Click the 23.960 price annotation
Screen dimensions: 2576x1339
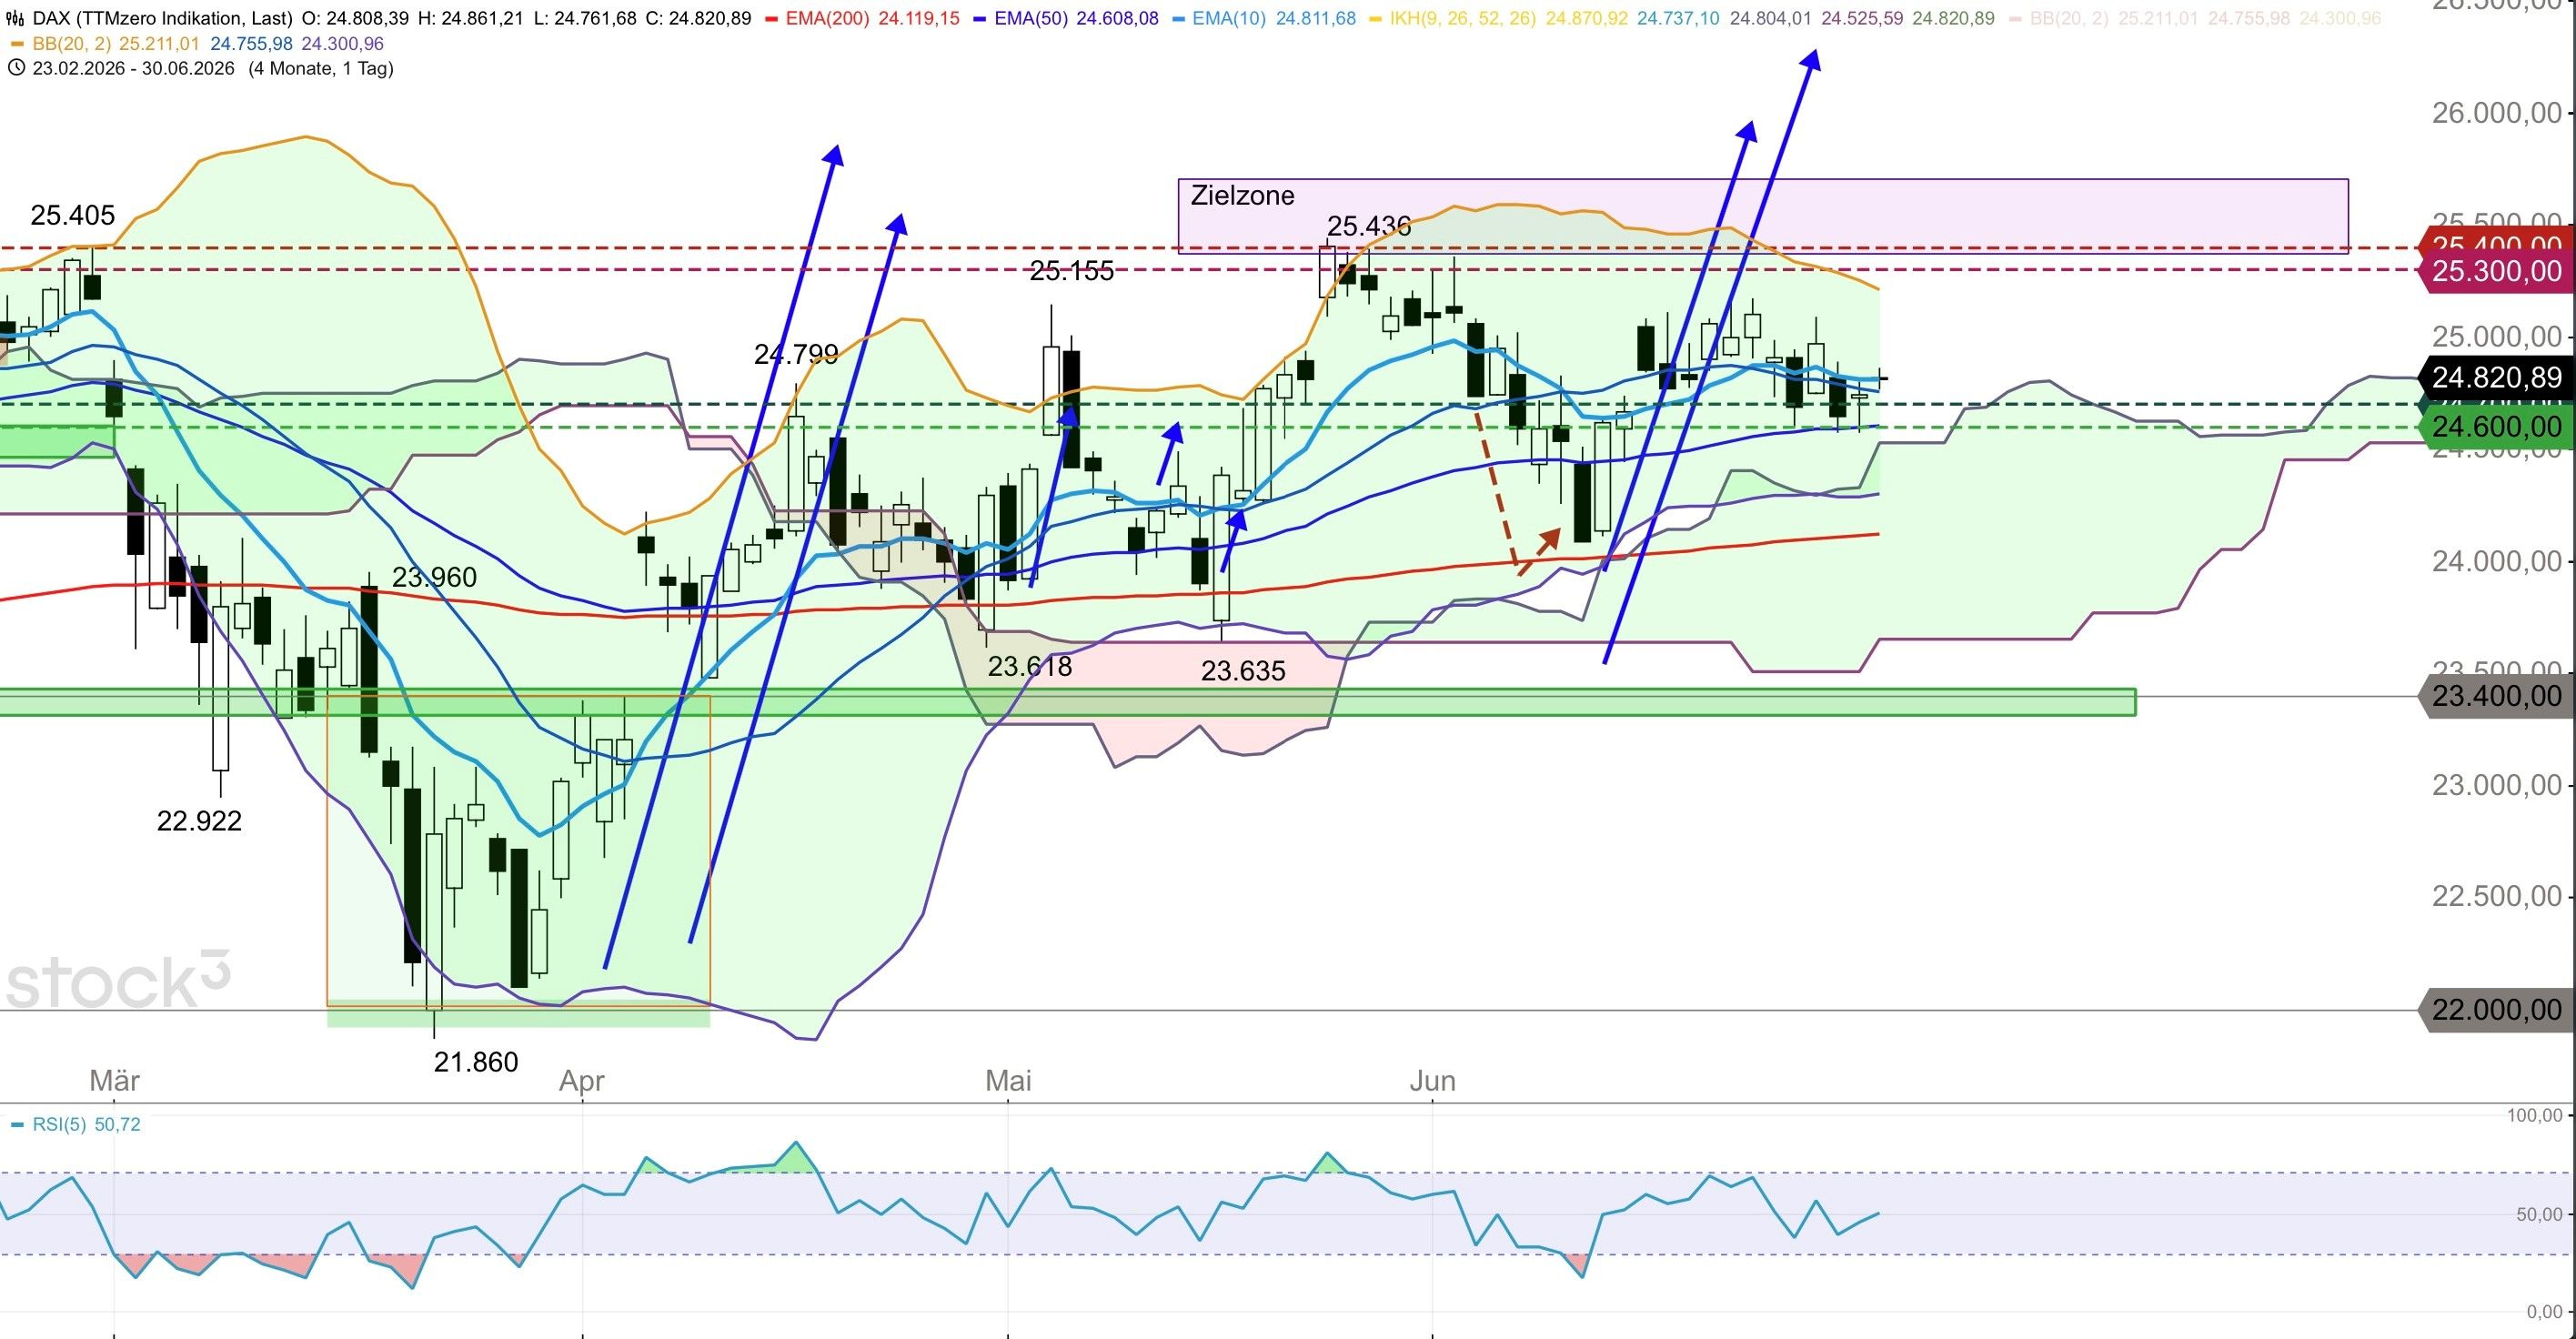434,577
